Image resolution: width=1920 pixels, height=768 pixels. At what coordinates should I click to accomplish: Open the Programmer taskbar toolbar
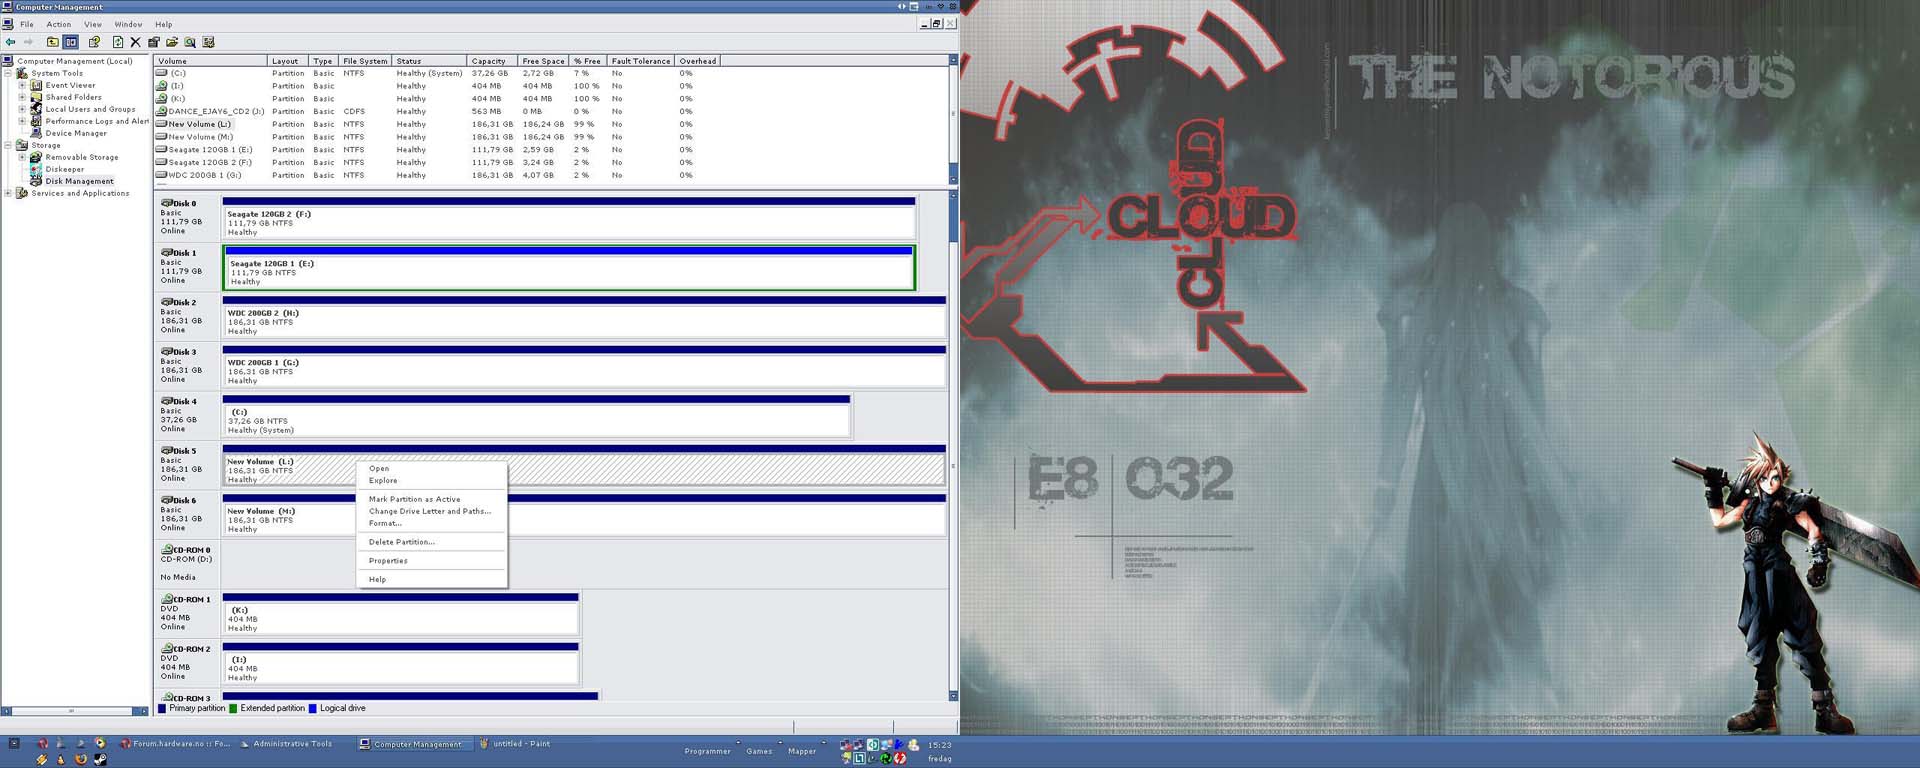click(708, 751)
